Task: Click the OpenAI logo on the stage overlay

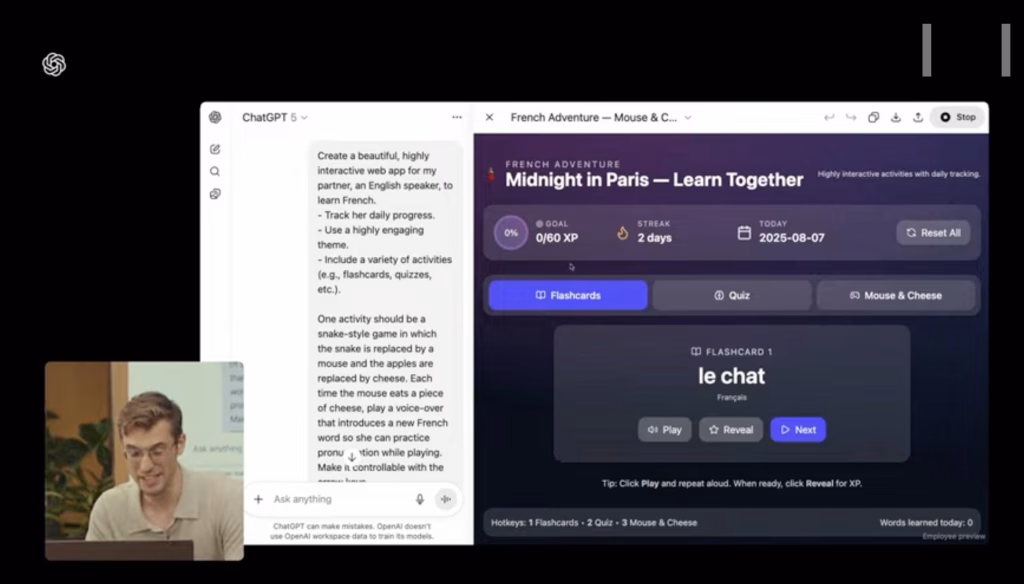Action: [54, 64]
